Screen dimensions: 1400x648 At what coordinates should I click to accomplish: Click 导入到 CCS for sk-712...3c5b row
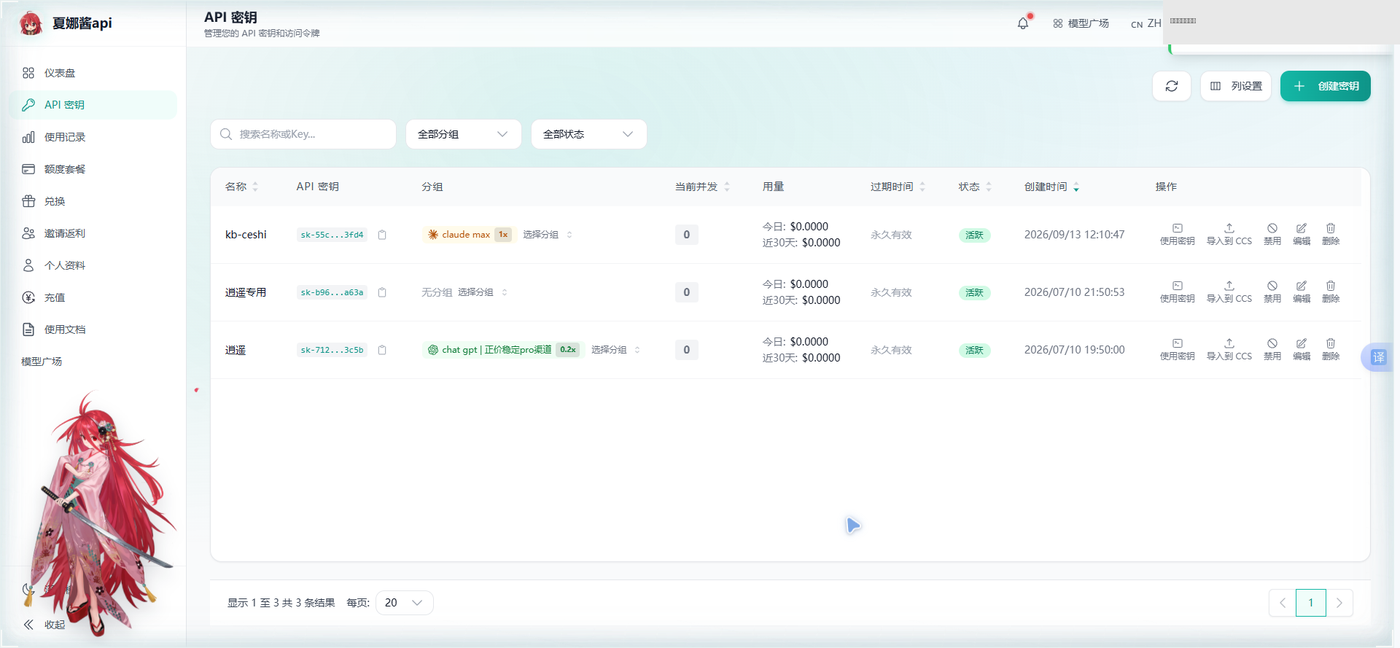pos(1229,350)
